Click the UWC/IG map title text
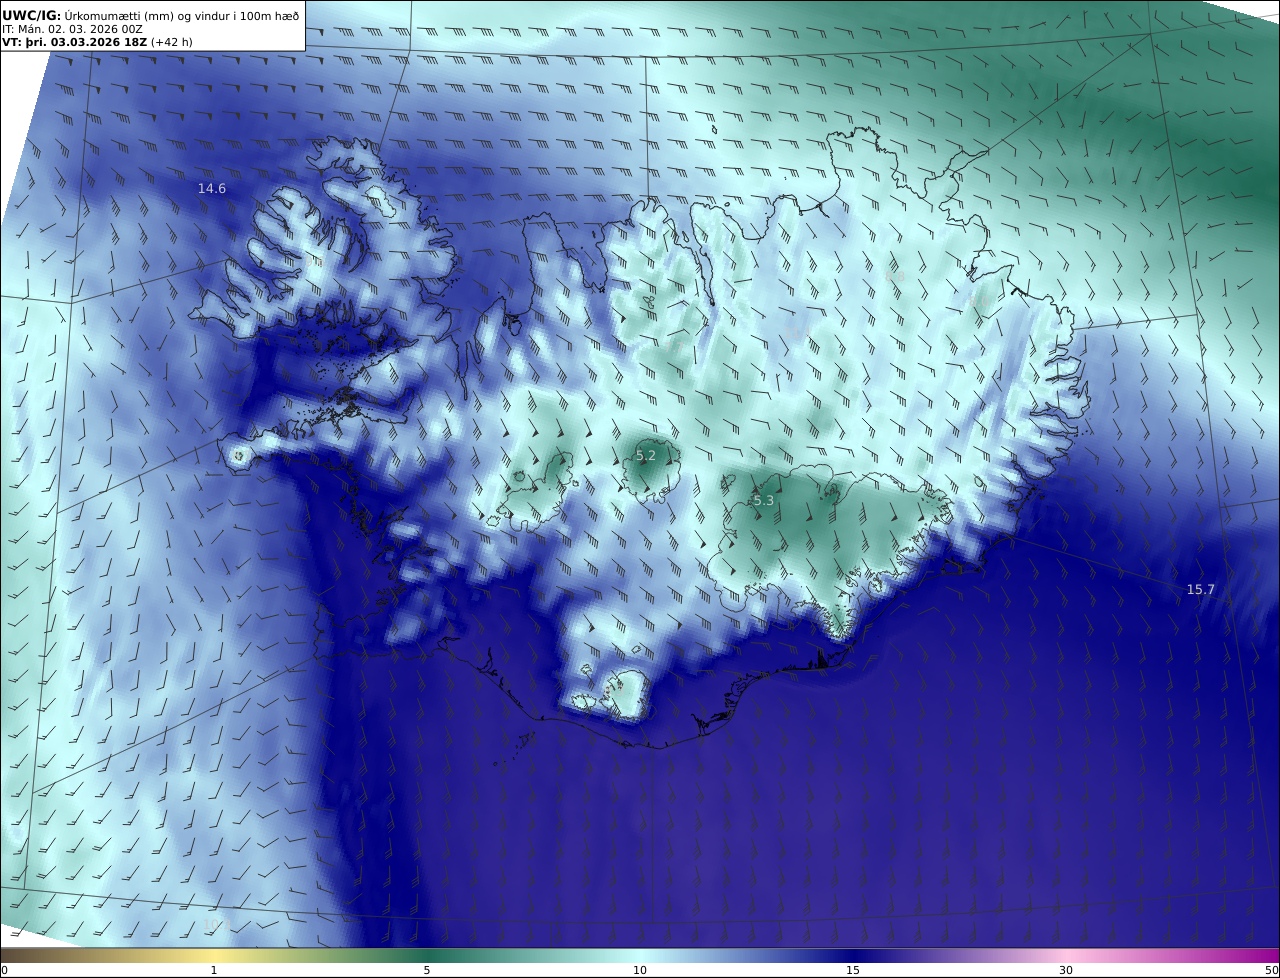The image size is (1280, 978). tap(151, 15)
